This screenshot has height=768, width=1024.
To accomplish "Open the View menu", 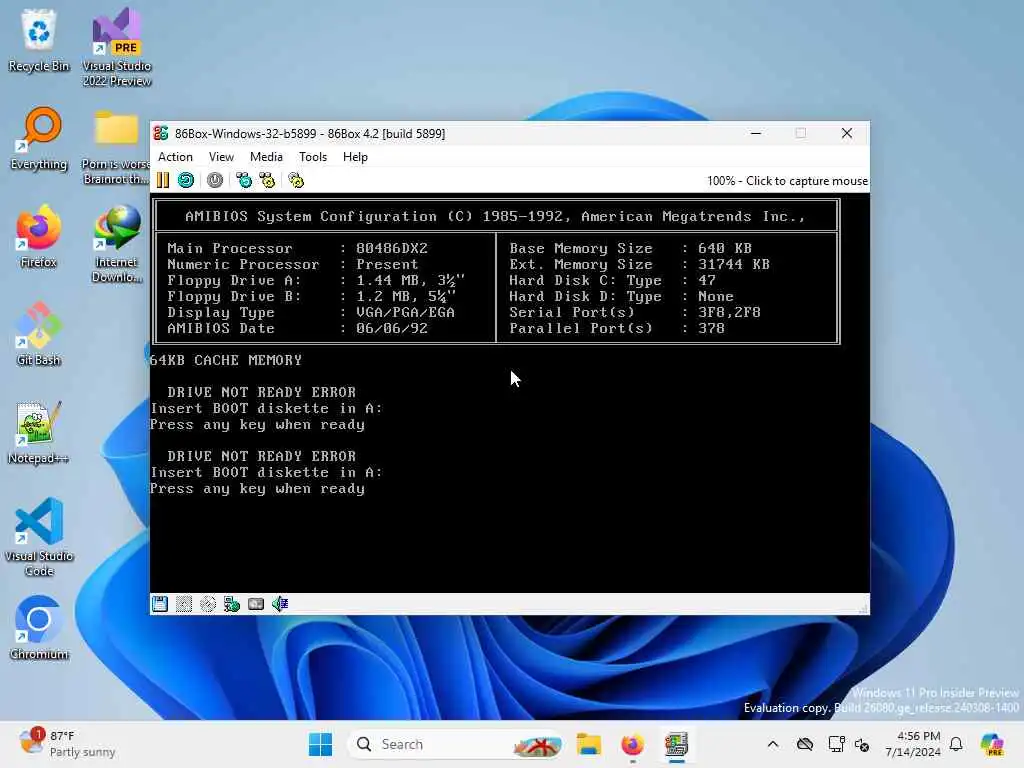I will point(221,157).
